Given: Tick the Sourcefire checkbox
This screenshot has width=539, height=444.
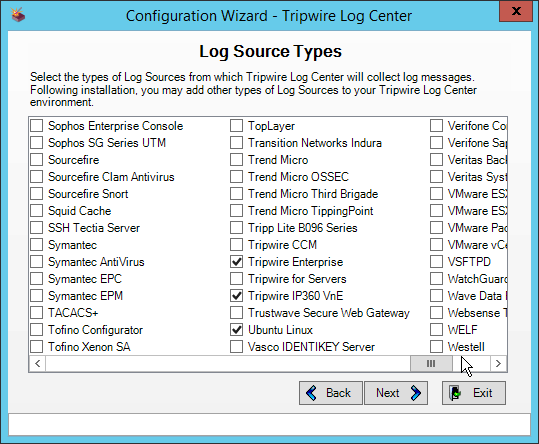Looking at the screenshot, I should 36,160.
